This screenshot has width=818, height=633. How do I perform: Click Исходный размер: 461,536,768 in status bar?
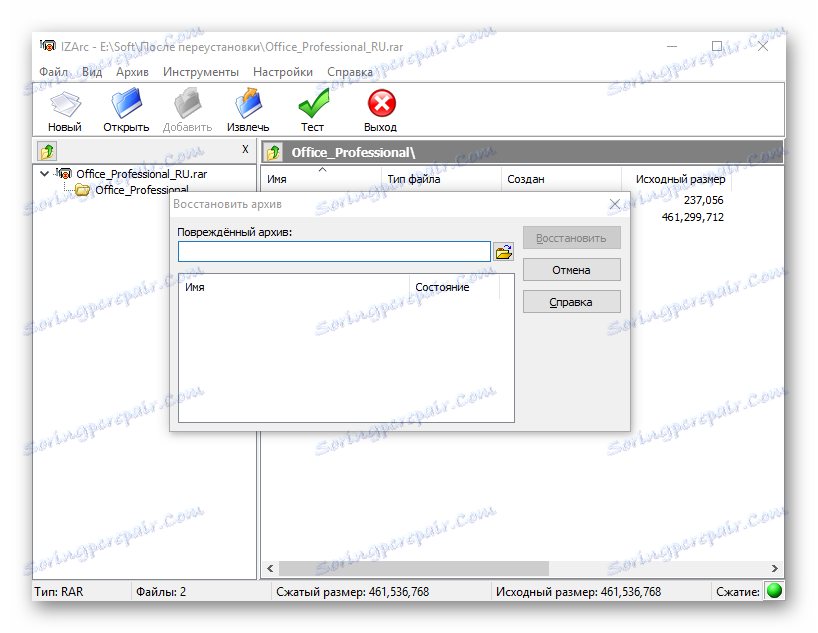(x=578, y=591)
